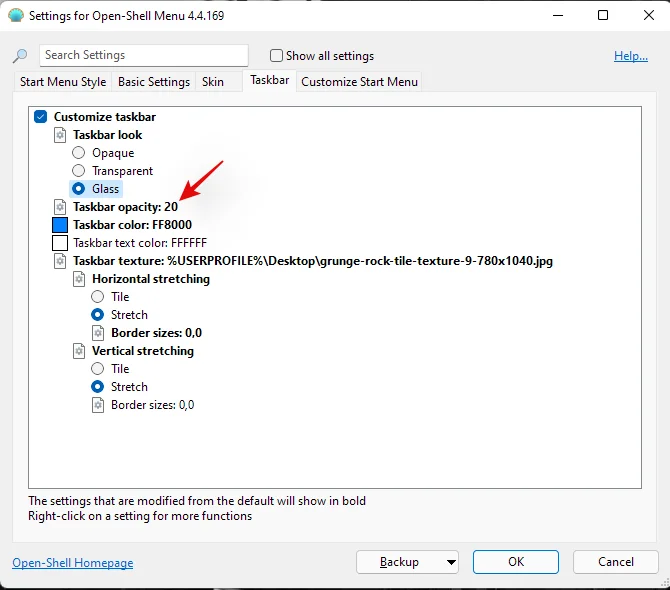The width and height of the screenshot is (670, 590).
Task: Click the icon beside bold Border sizes: 0,0
Action: [x=98, y=333]
